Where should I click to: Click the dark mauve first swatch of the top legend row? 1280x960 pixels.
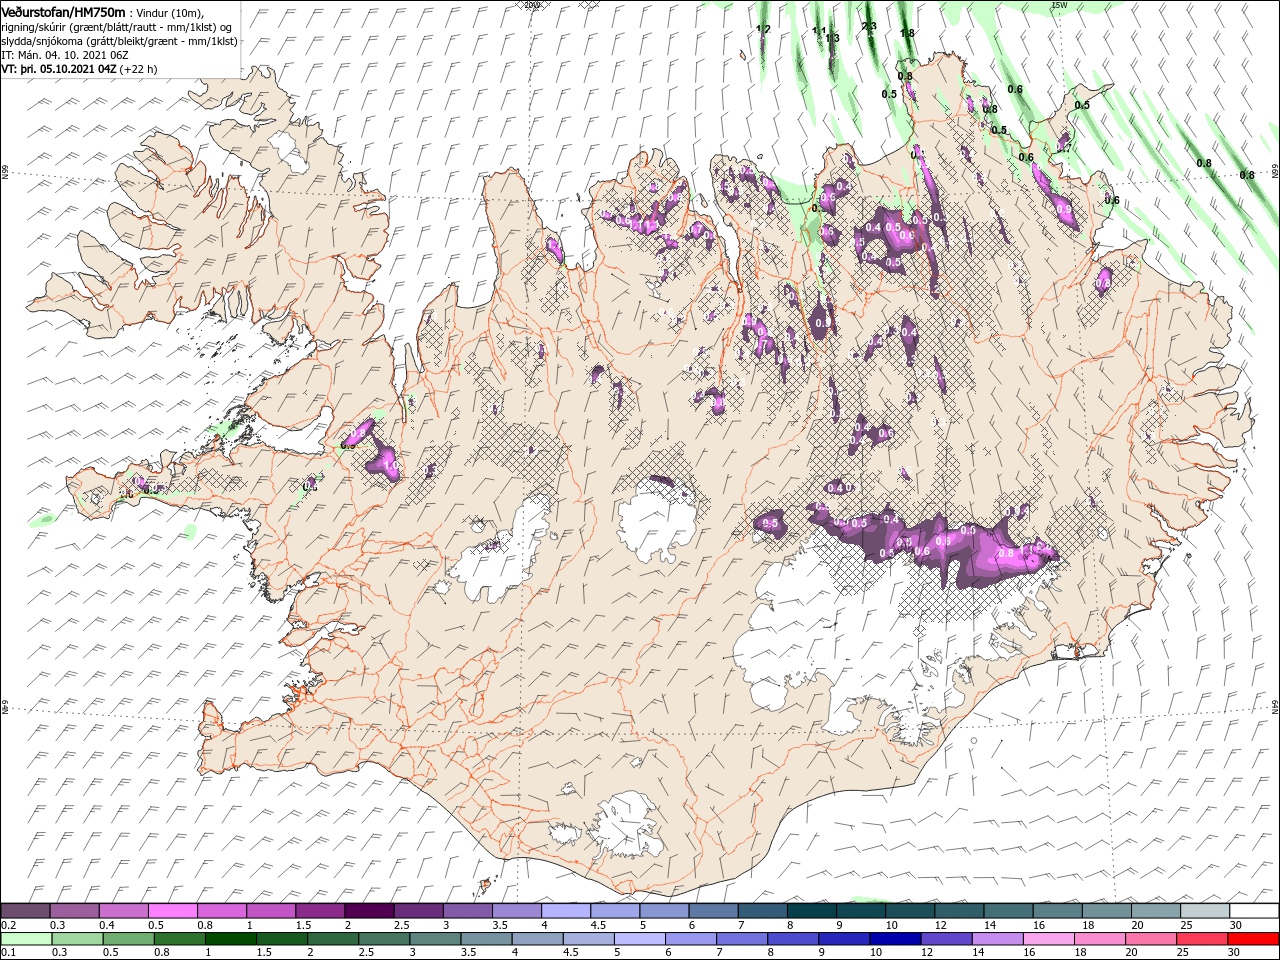25,911
